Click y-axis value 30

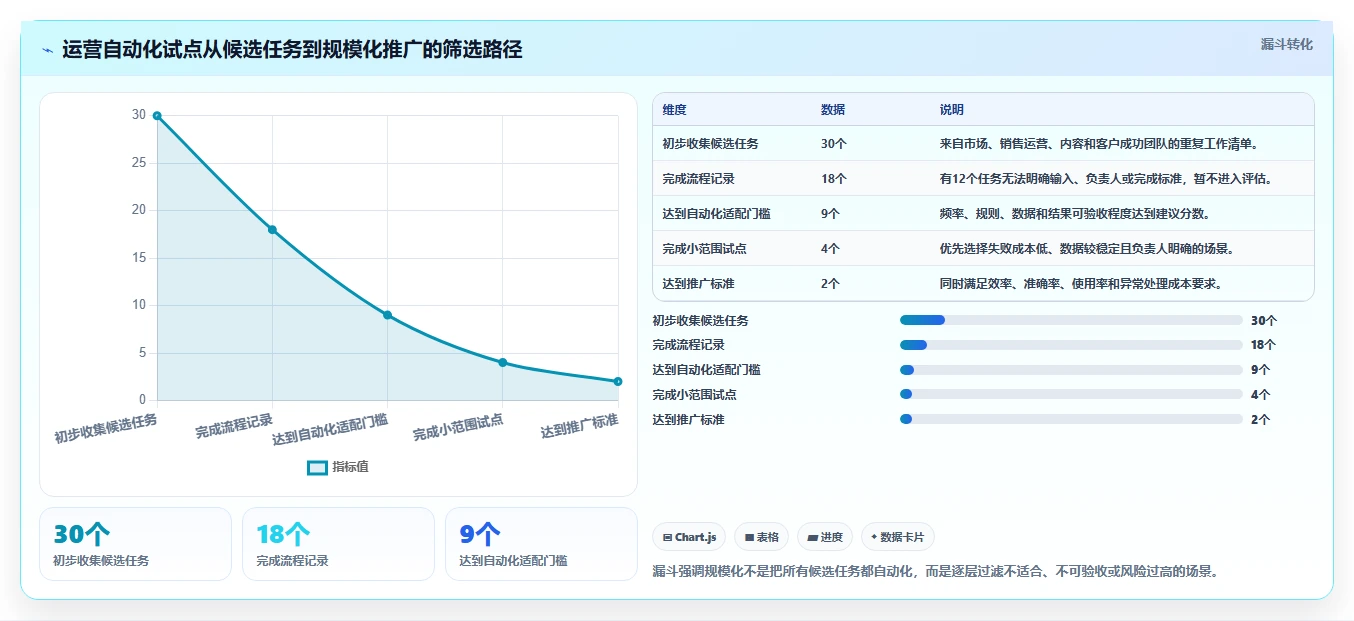(139, 115)
